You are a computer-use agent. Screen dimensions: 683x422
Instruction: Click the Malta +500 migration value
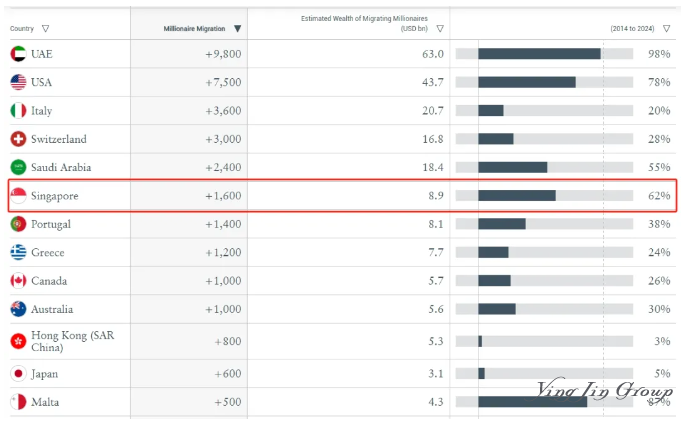[227, 402]
